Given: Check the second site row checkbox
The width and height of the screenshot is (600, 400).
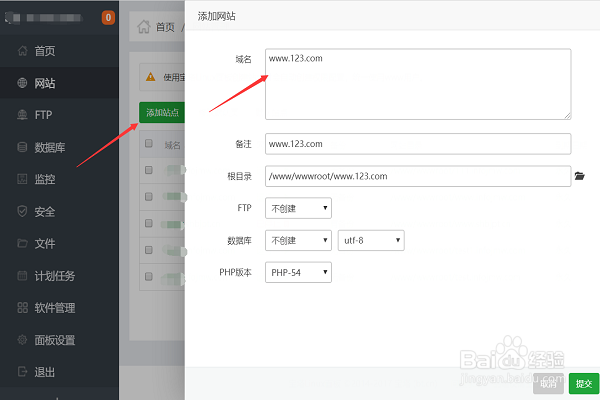Looking at the screenshot, I should point(149,197).
